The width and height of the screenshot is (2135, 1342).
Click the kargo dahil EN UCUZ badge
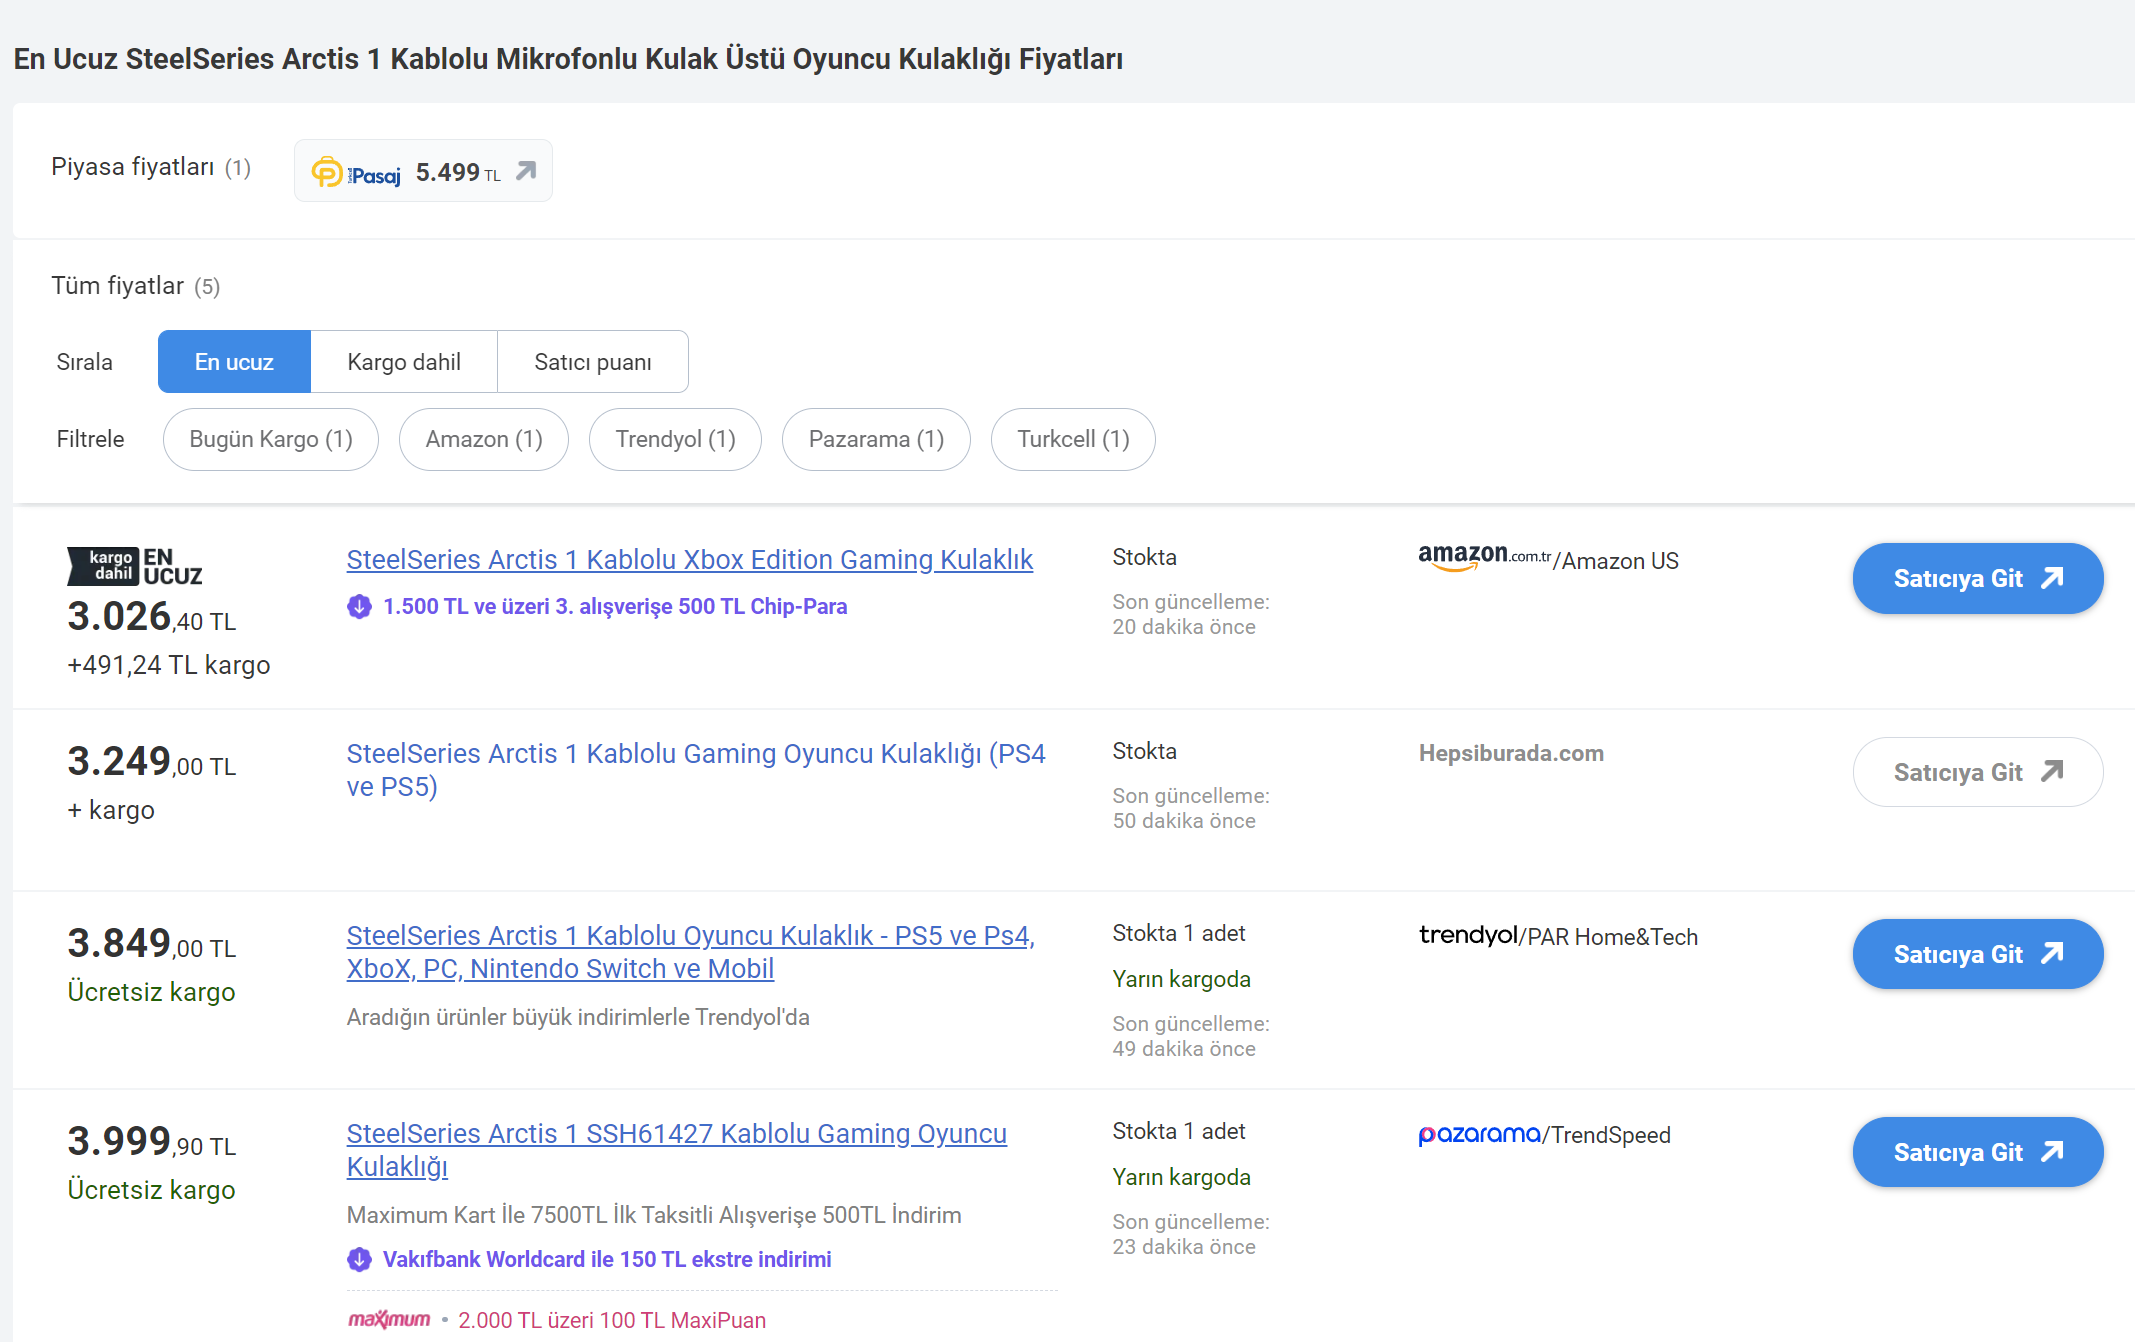coord(135,566)
